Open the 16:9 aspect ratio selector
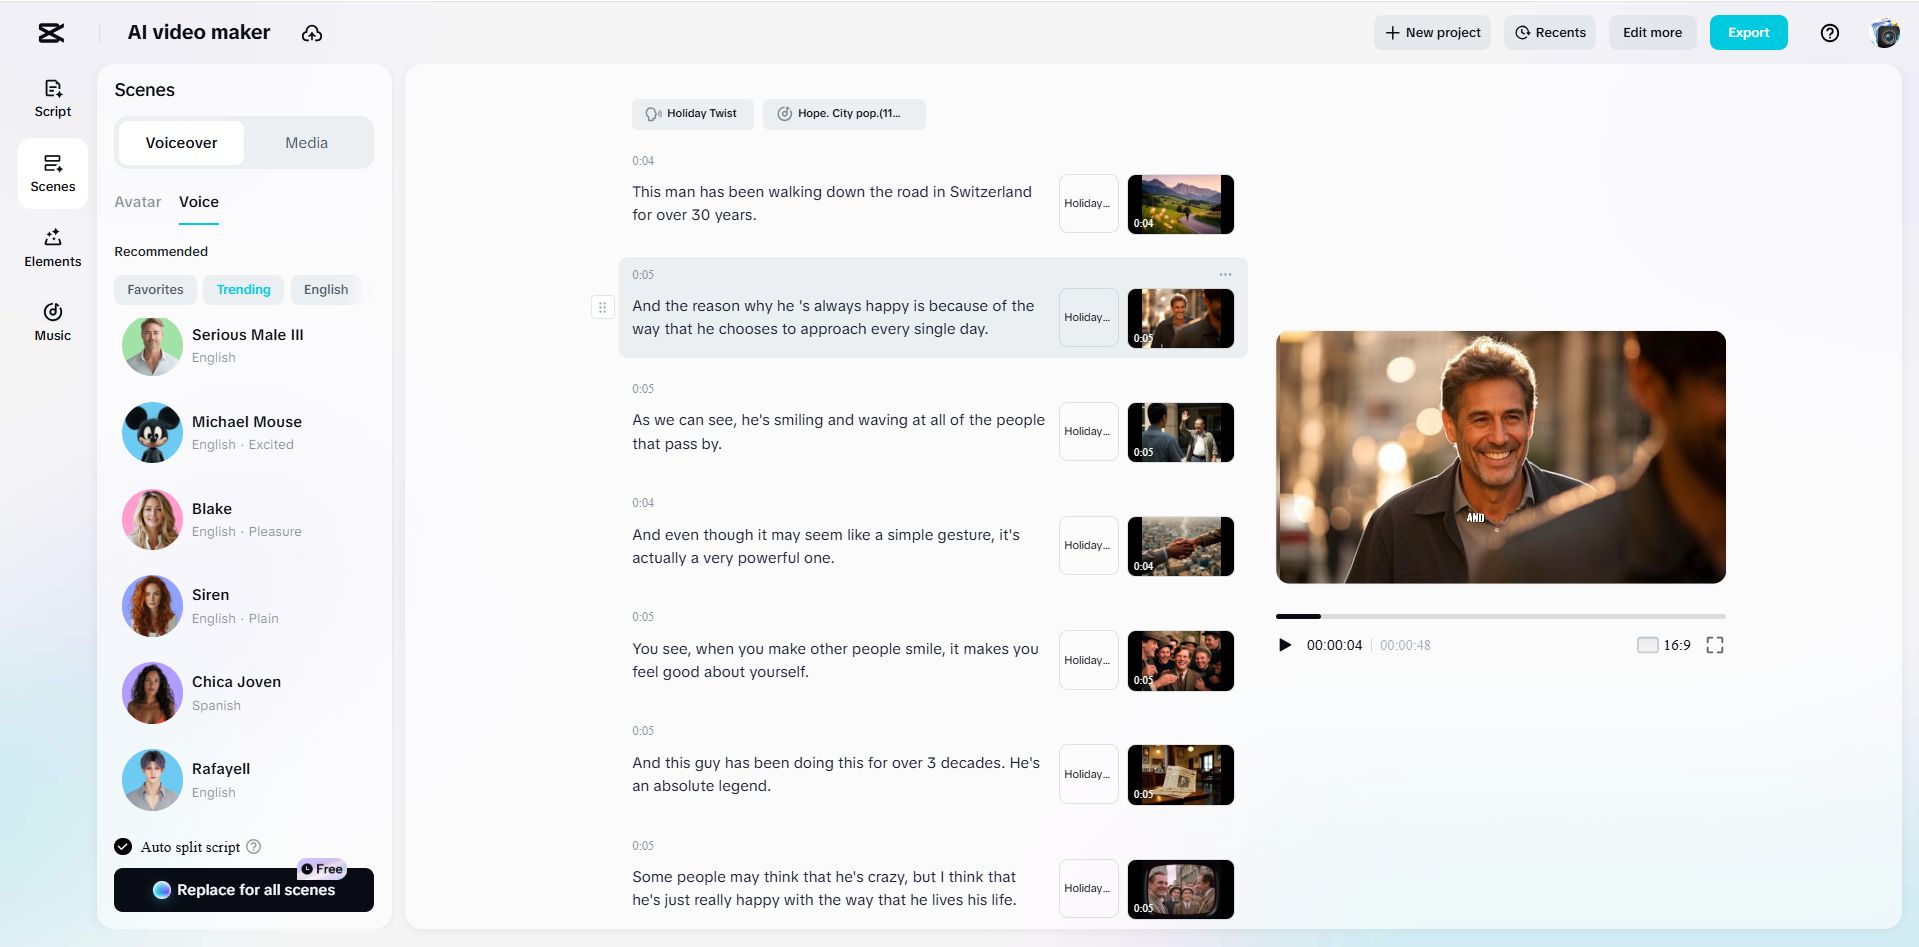This screenshot has height=947, width=1919. coord(1664,645)
